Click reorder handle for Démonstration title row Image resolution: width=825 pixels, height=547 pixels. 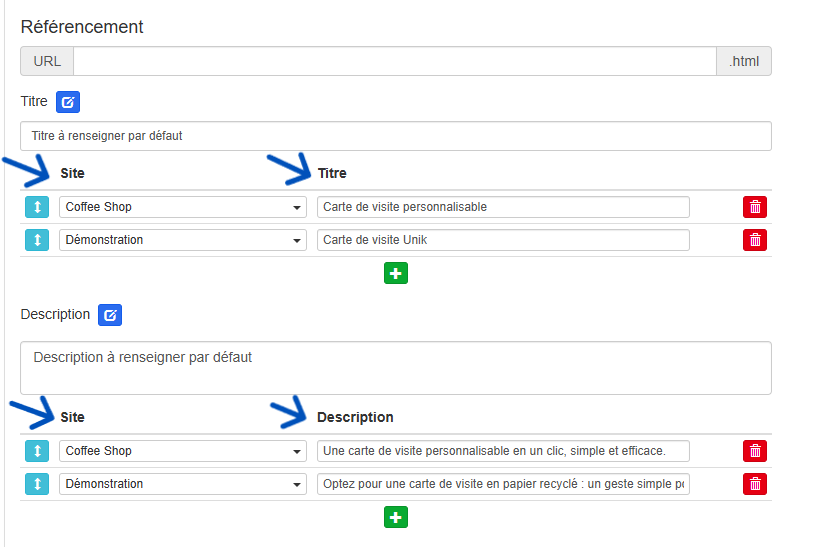coord(37,240)
